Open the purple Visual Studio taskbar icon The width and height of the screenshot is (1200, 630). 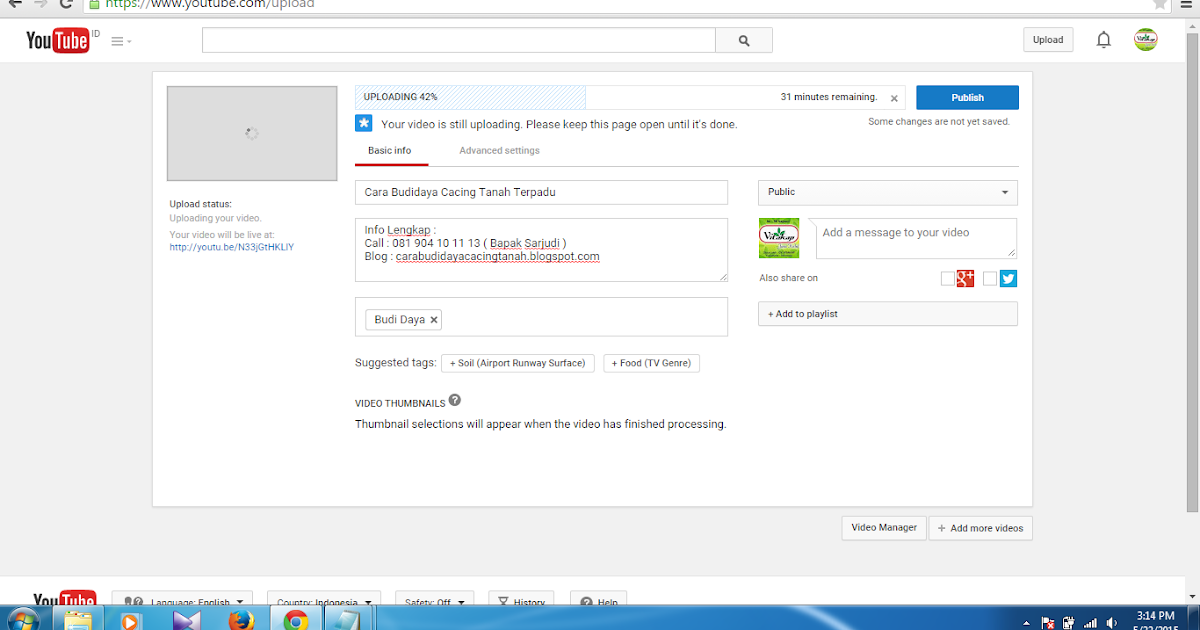coord(186,620)
